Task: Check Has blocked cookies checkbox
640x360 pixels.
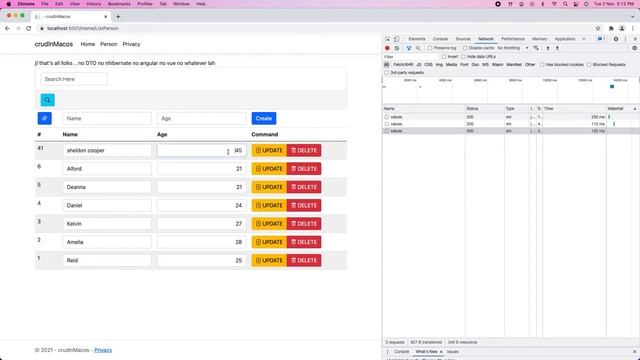Action: [542, 65]
